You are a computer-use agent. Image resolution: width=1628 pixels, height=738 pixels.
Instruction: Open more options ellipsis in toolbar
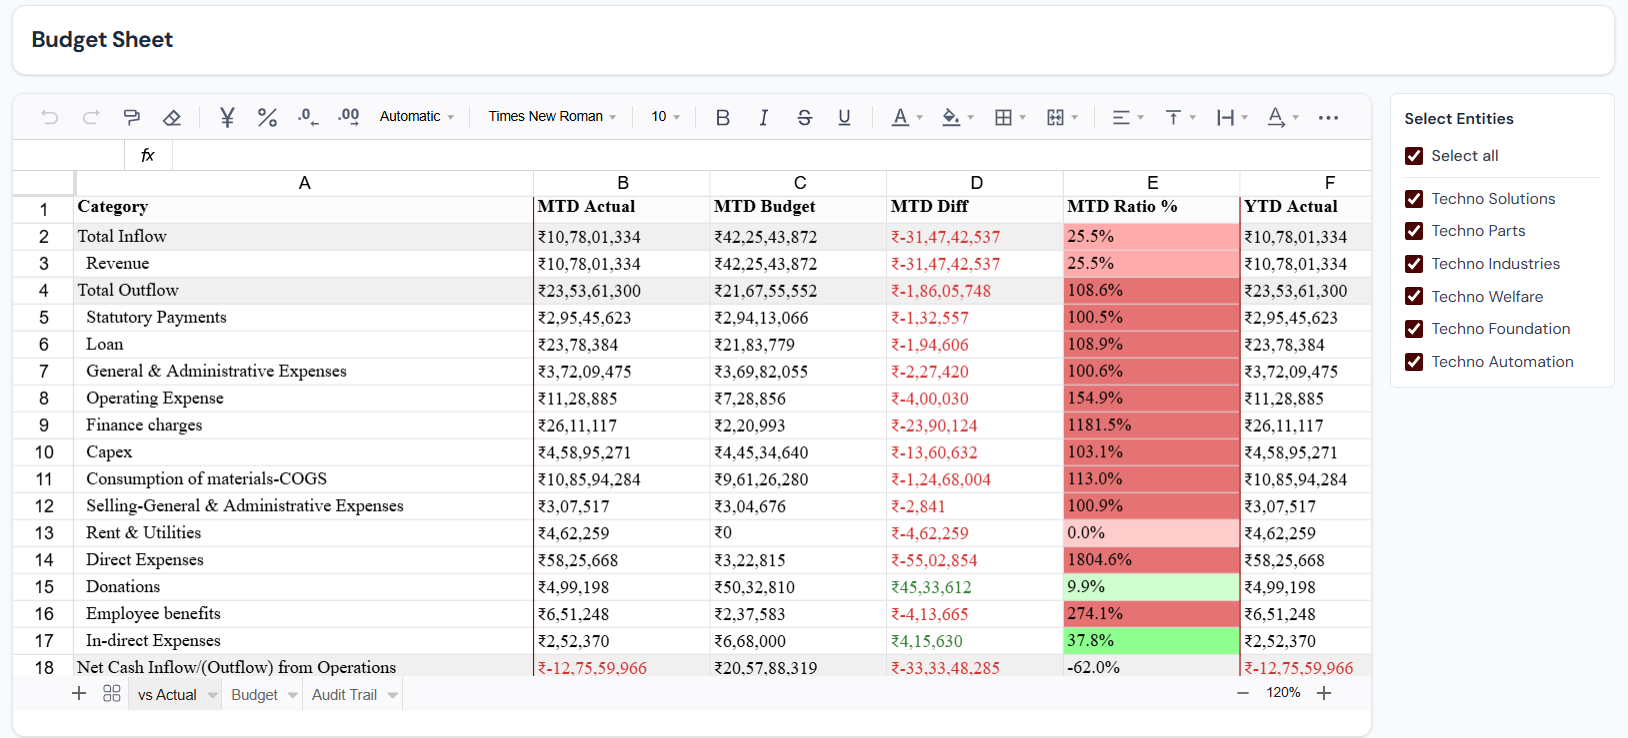[1328, 118]
